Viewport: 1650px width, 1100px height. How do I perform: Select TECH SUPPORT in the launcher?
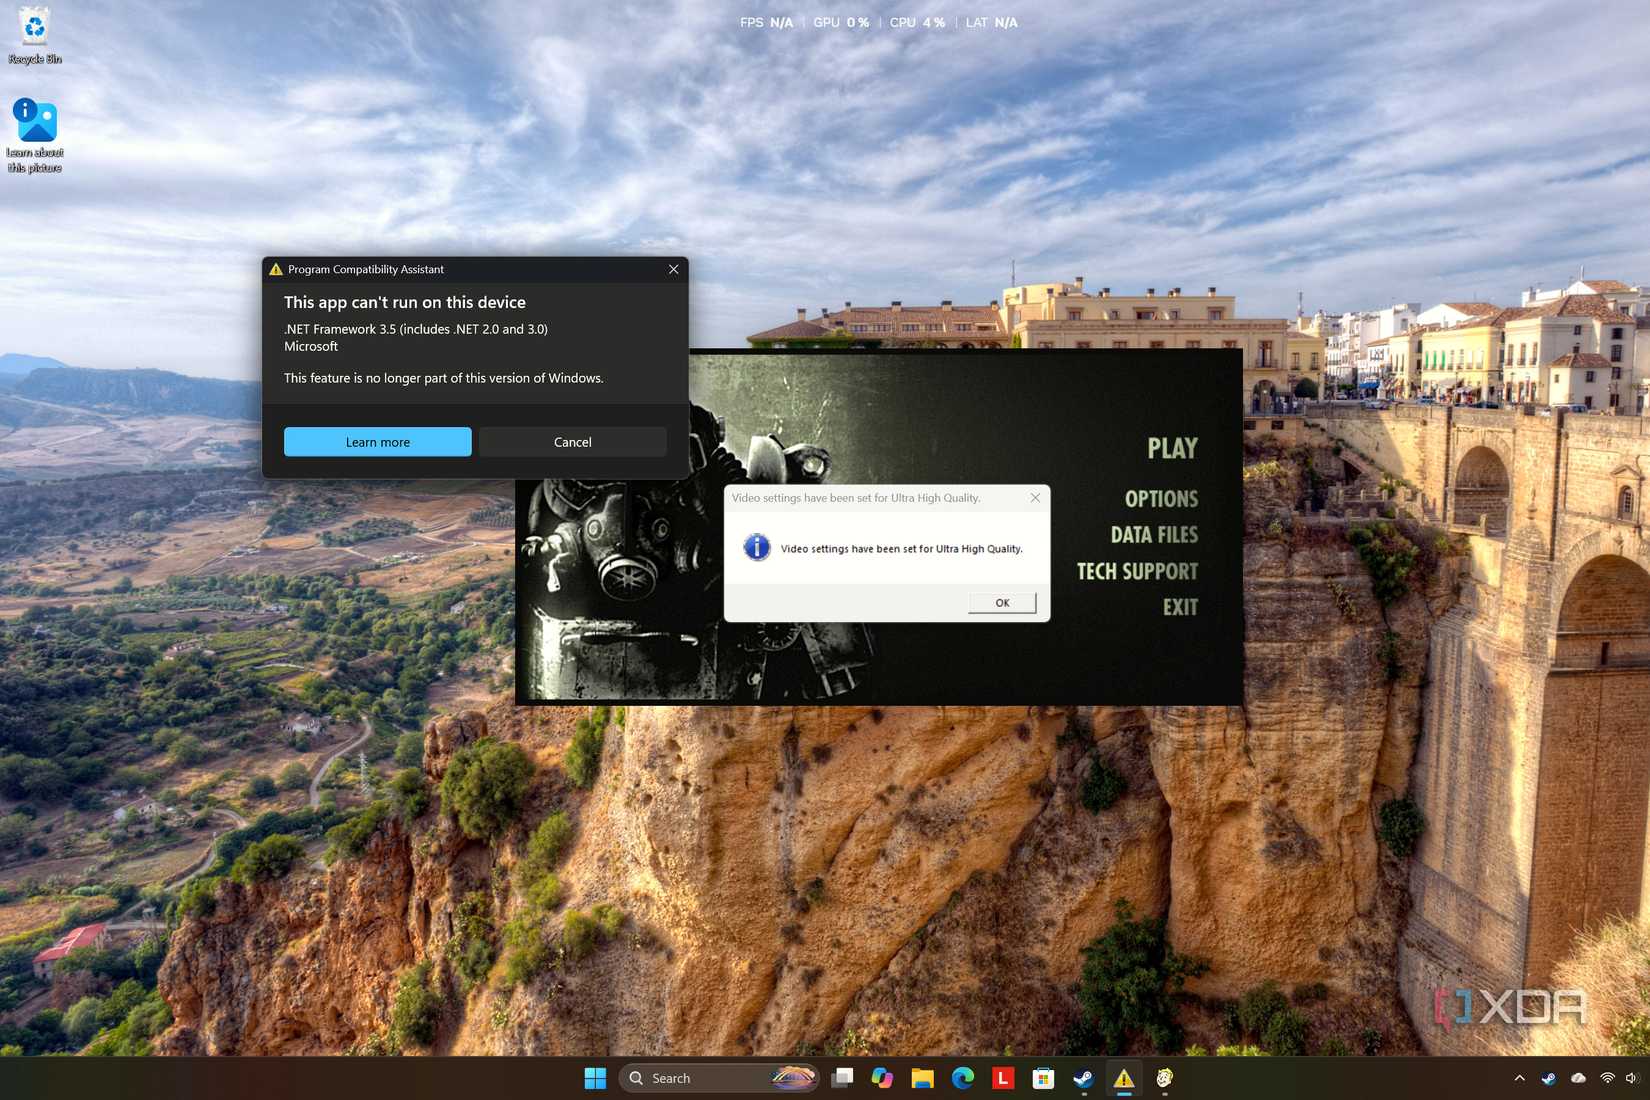(x=1137, y=571)
